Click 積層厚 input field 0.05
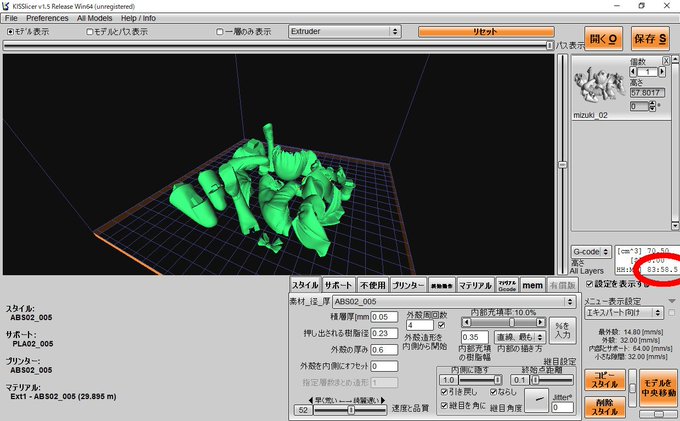The image size is (680, 421). click(384, 317)
